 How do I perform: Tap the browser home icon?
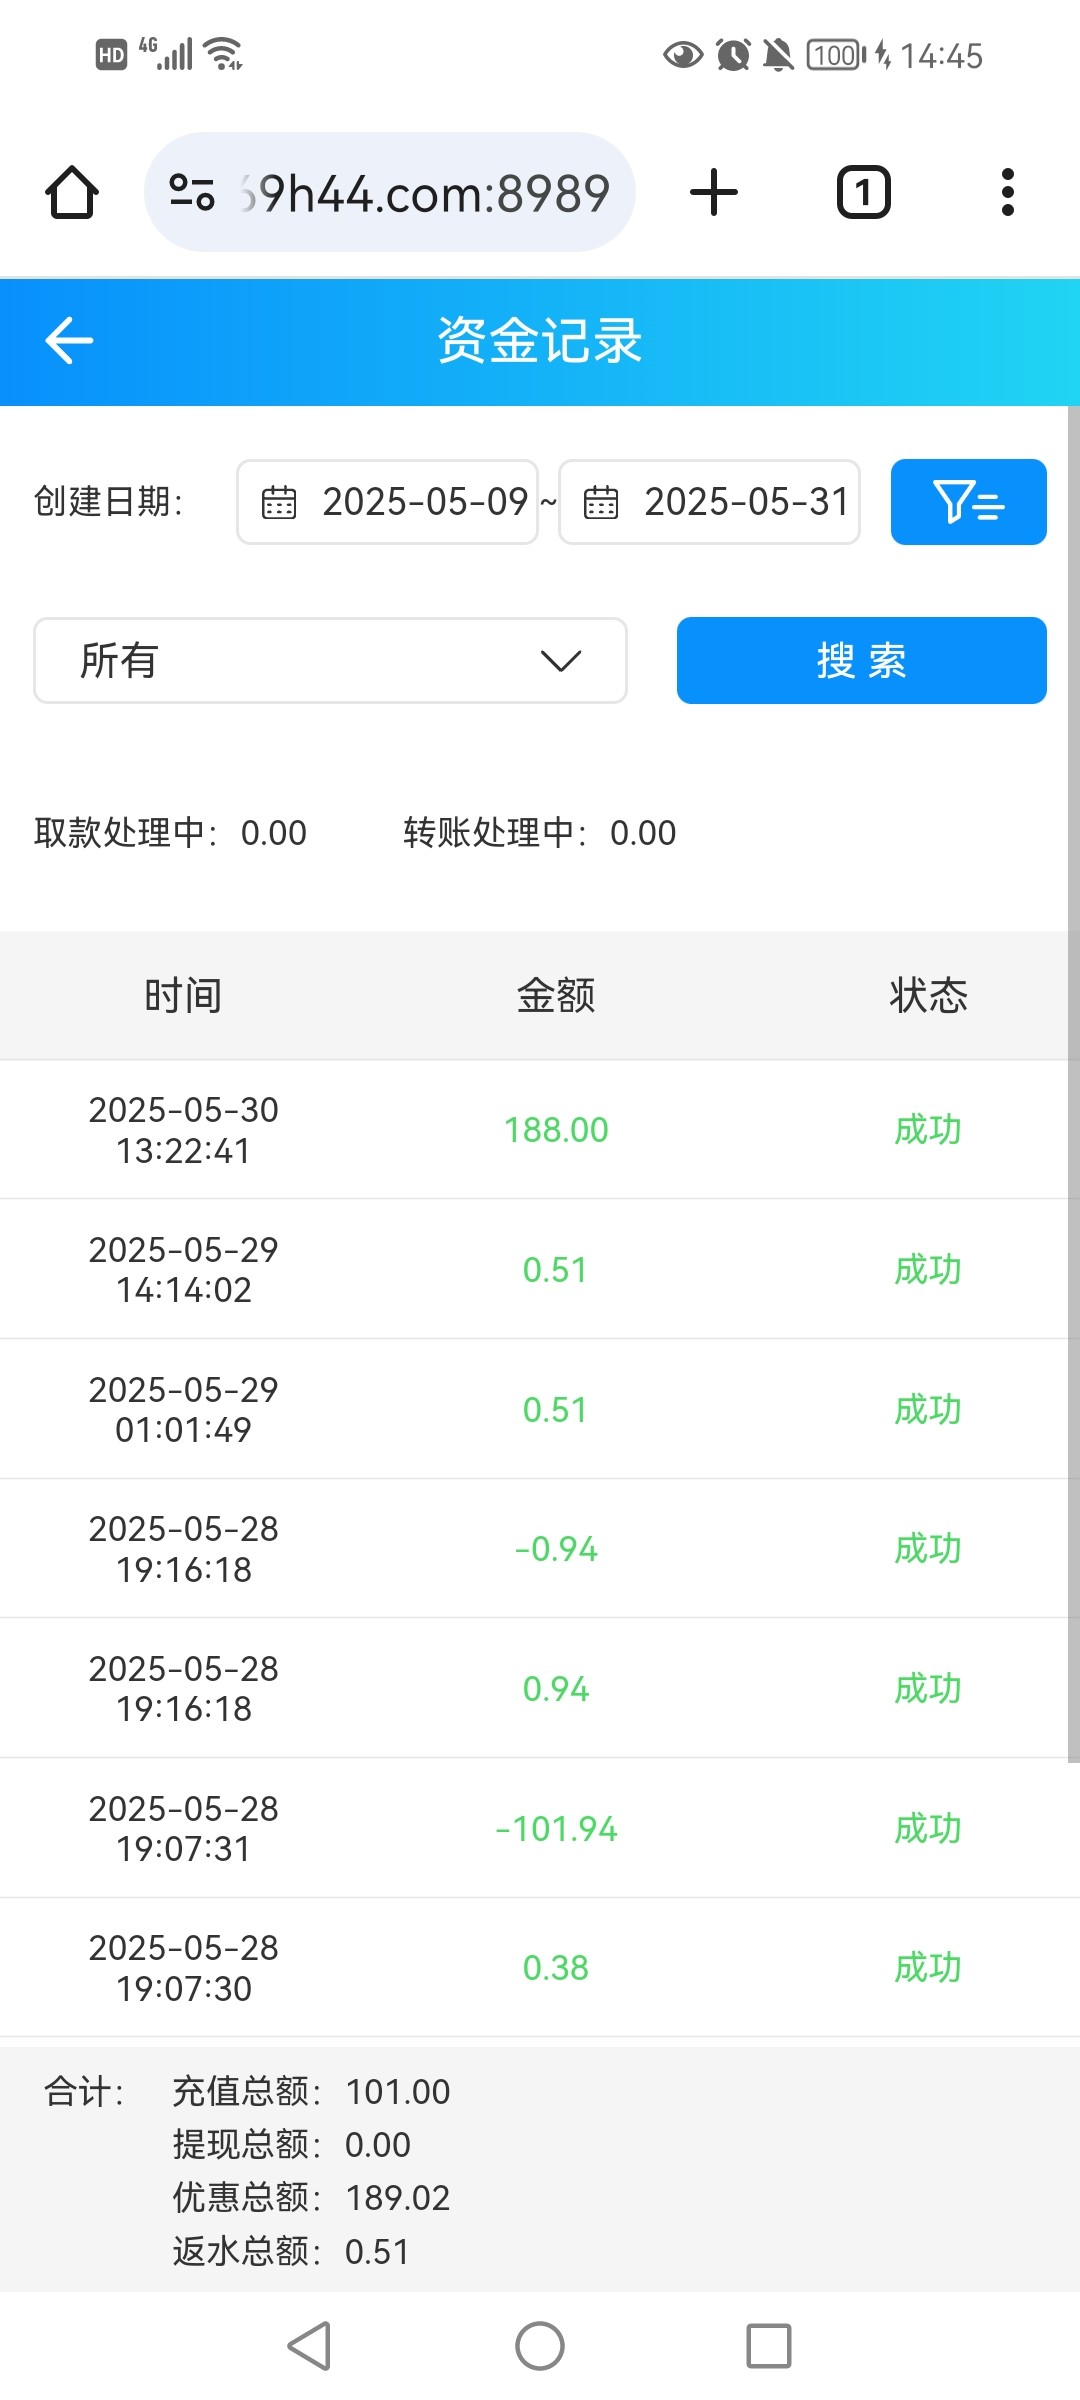pyautogui.click(x=72, y=192)
